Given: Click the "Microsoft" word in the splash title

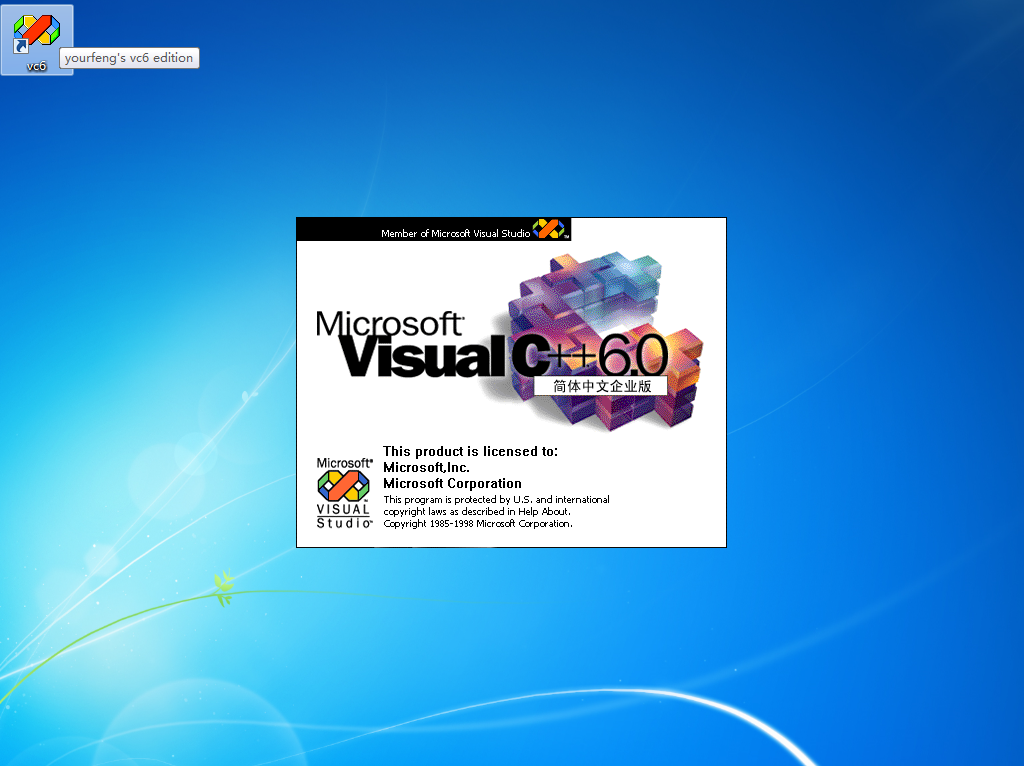Looking at the screenshot, I should coord(389,323).
